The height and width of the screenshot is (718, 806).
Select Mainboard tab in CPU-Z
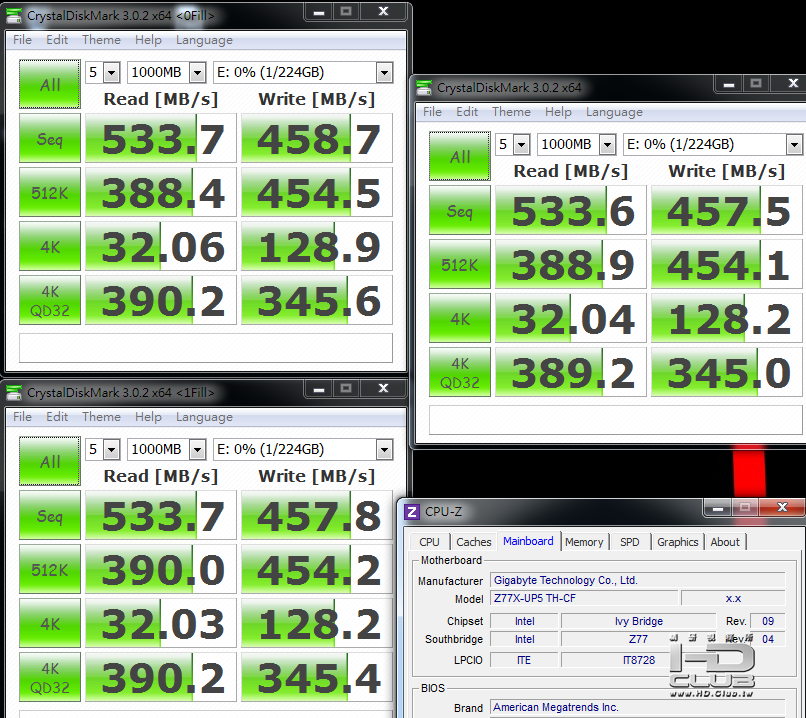528,541
